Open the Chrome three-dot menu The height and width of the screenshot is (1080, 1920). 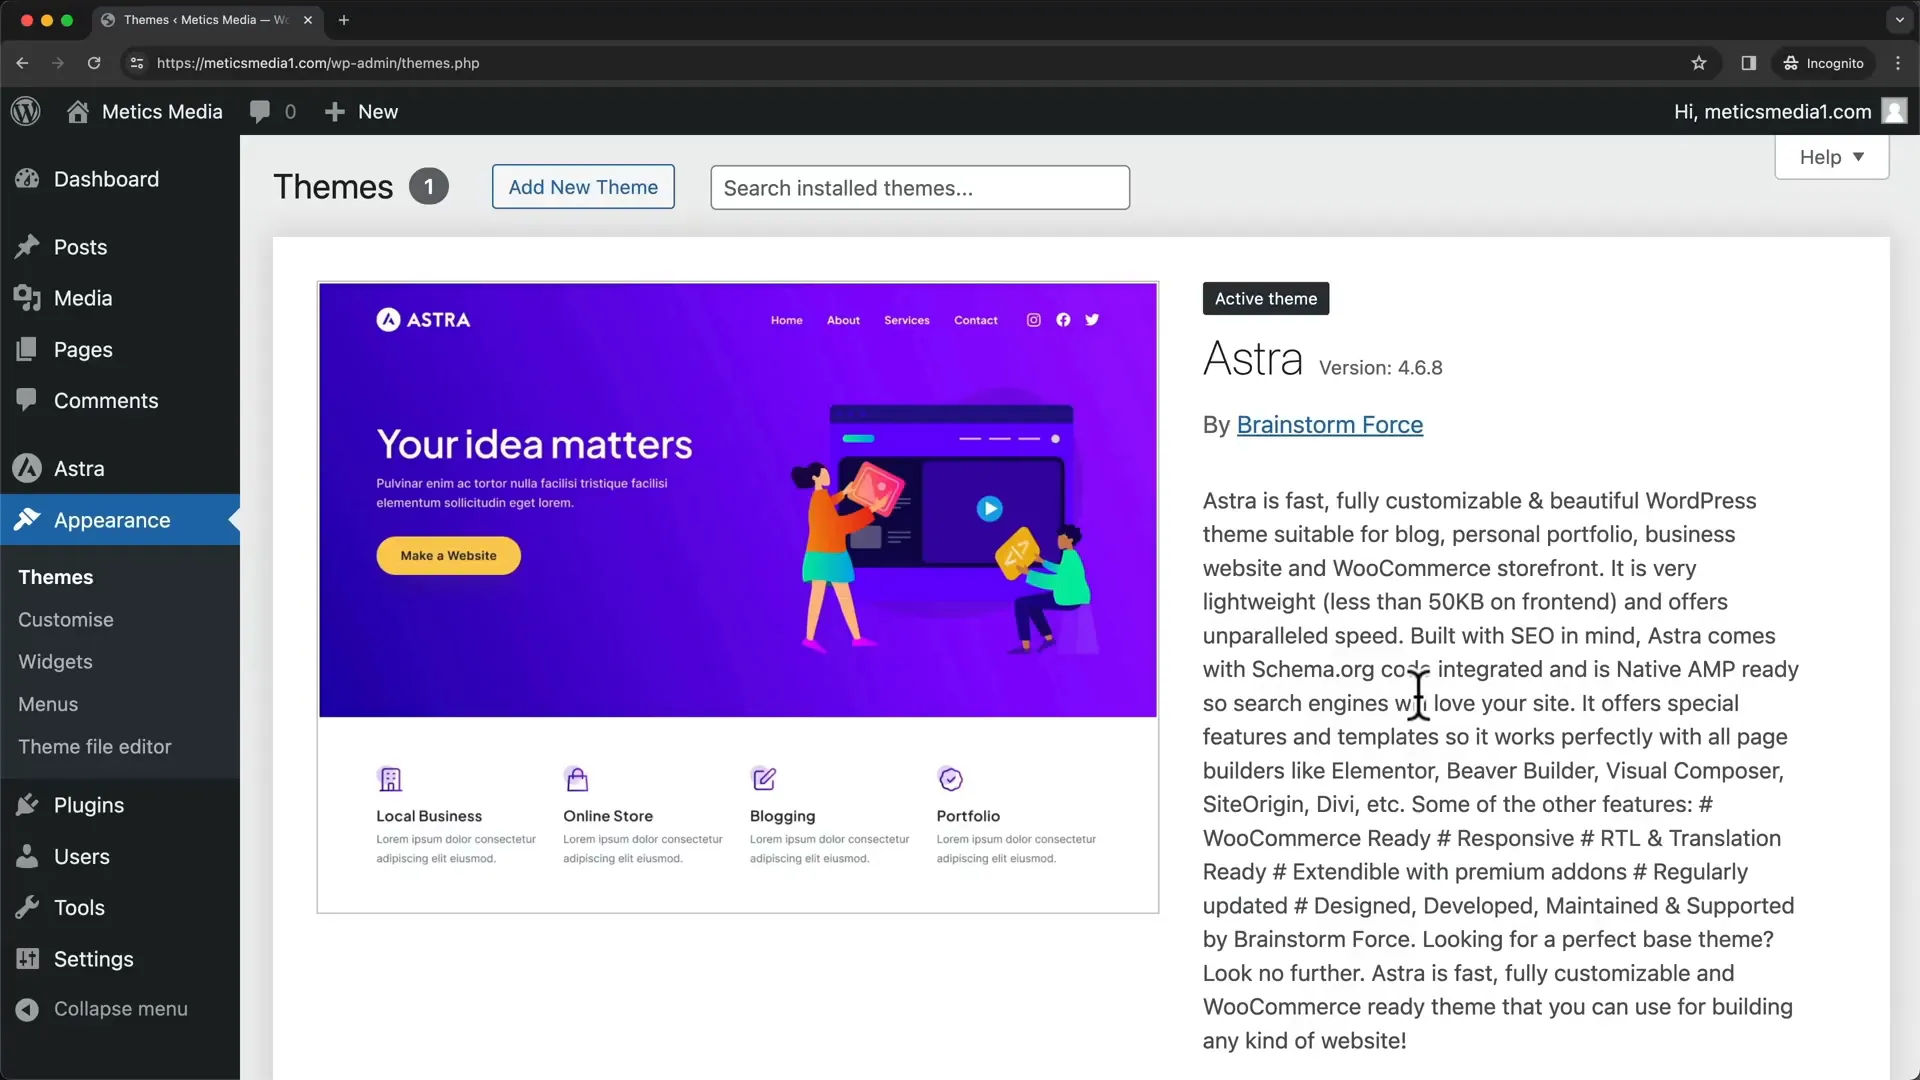(1898, 63)
